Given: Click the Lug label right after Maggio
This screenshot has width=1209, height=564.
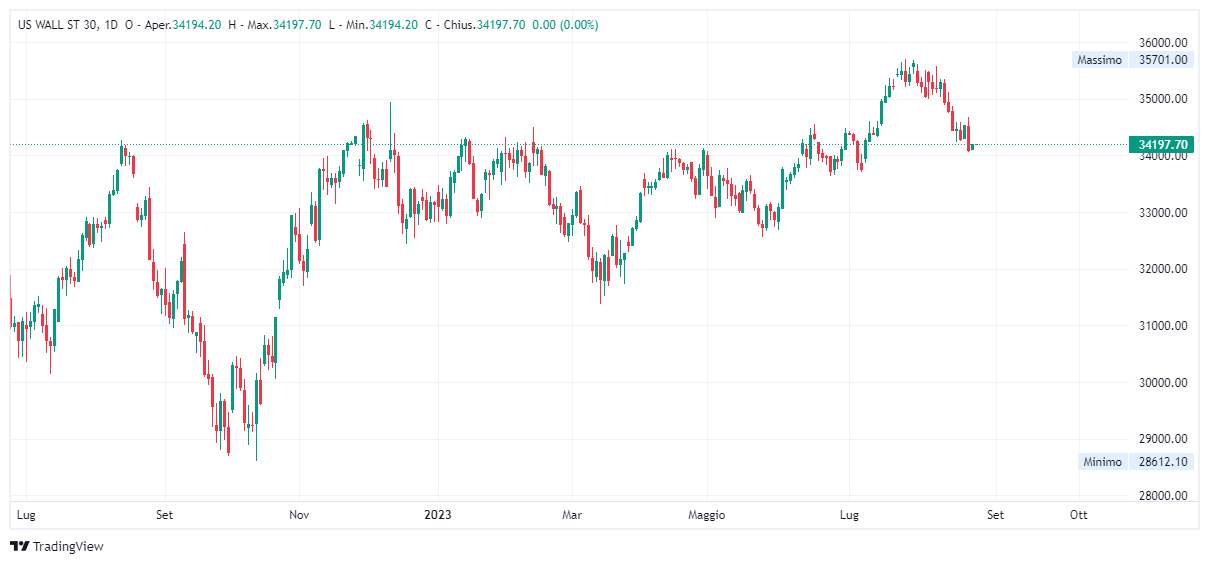Looking at the screenshot, I should tap(849, 515).
